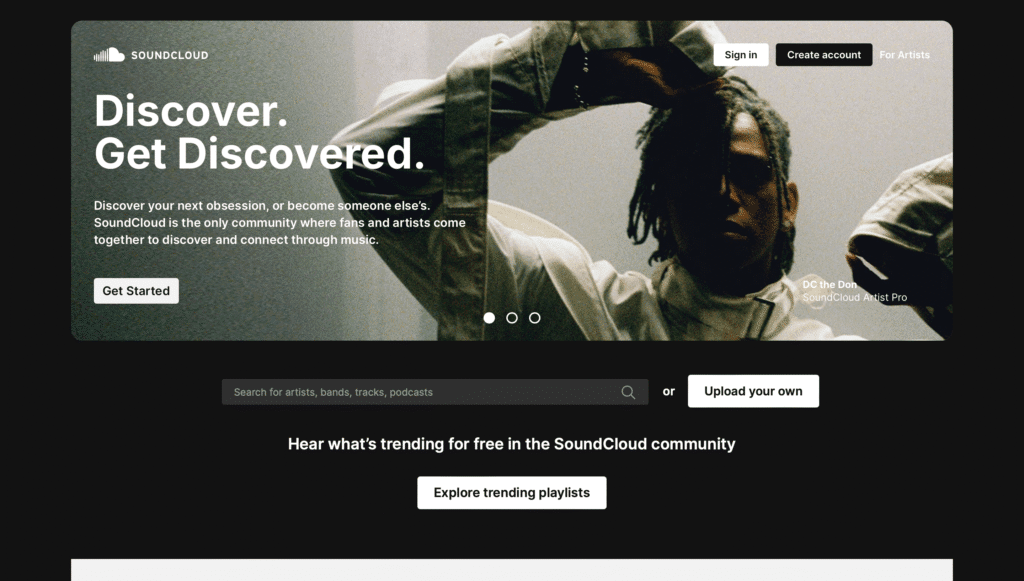The height and width of the screenshot is (581, 1024).
Task: Click the Upload your own button
Action: pyautogui.click(x=753, y=391)
